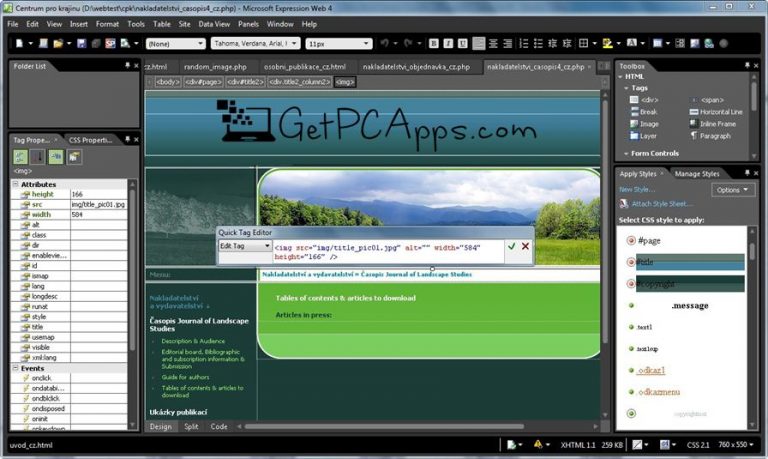This screenshot has height=459, width=768.
Task: Toggle Italic formatting
Action: pos(448,44)
